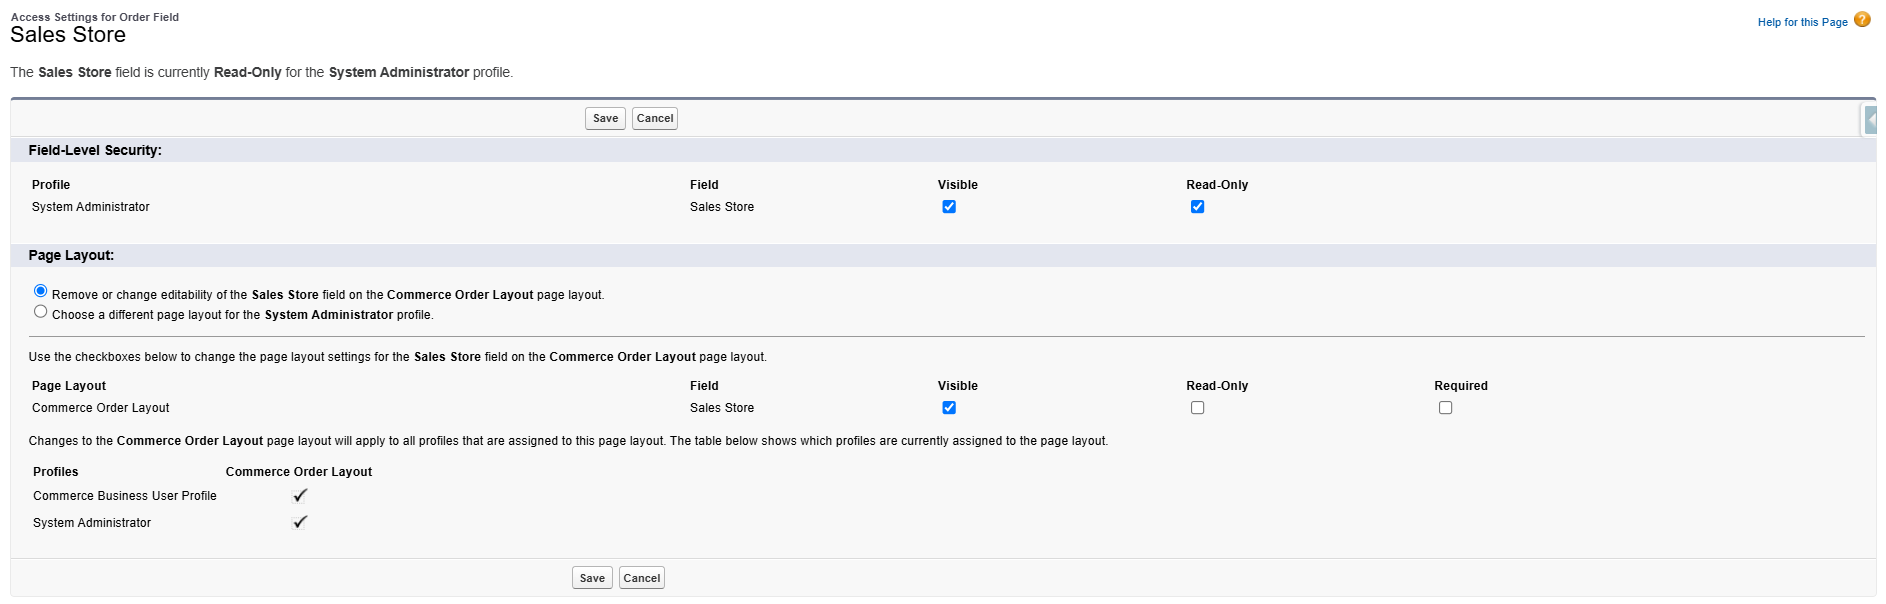Uncheck Visible for Commerce Order Layout
Image resolution: width=1886 pixels, height=604 pixels.
click(x=949, y=408)
